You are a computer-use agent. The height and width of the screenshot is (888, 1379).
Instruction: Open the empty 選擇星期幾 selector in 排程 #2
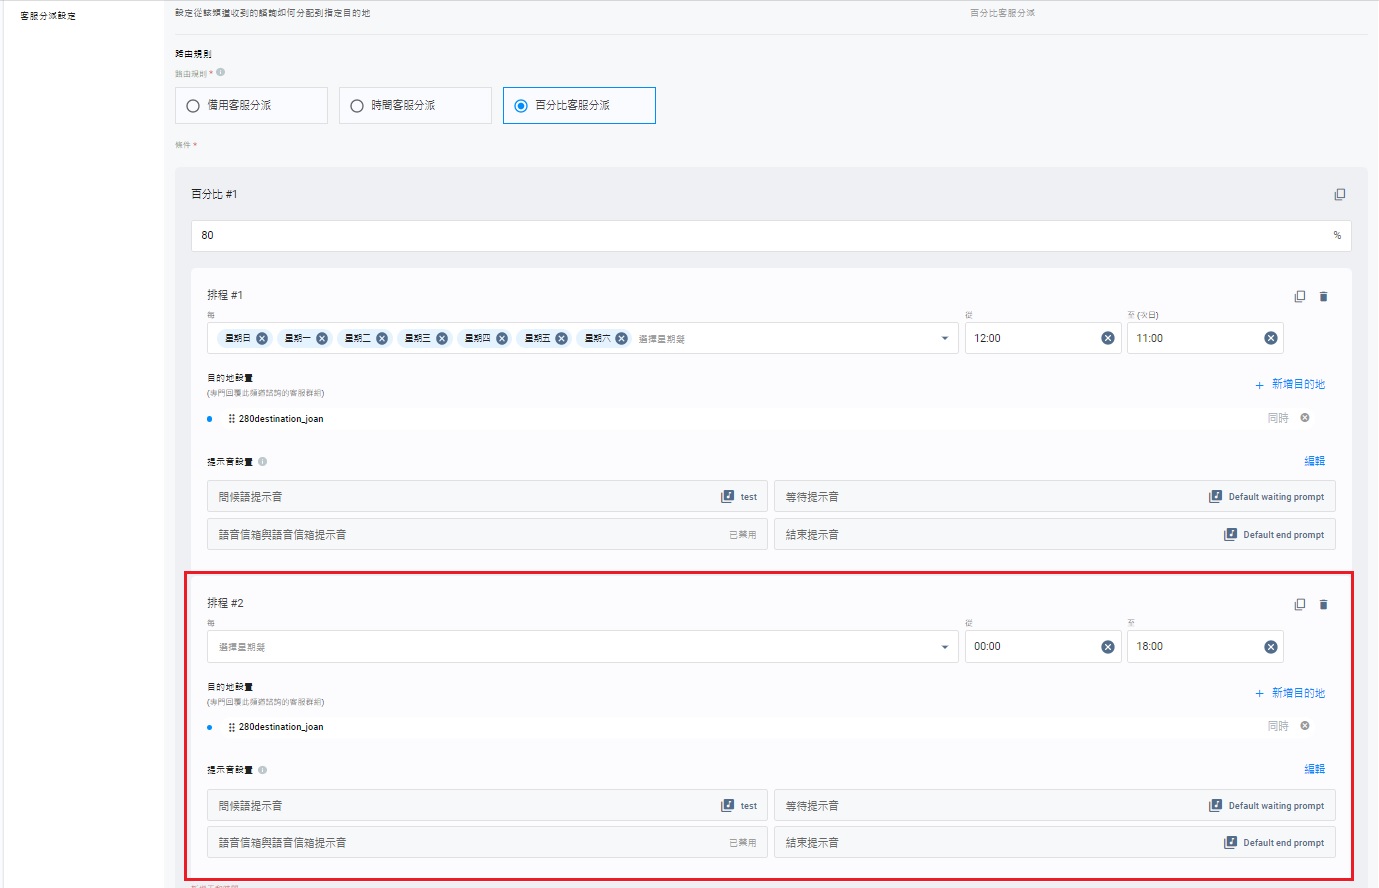pos(583,647)
